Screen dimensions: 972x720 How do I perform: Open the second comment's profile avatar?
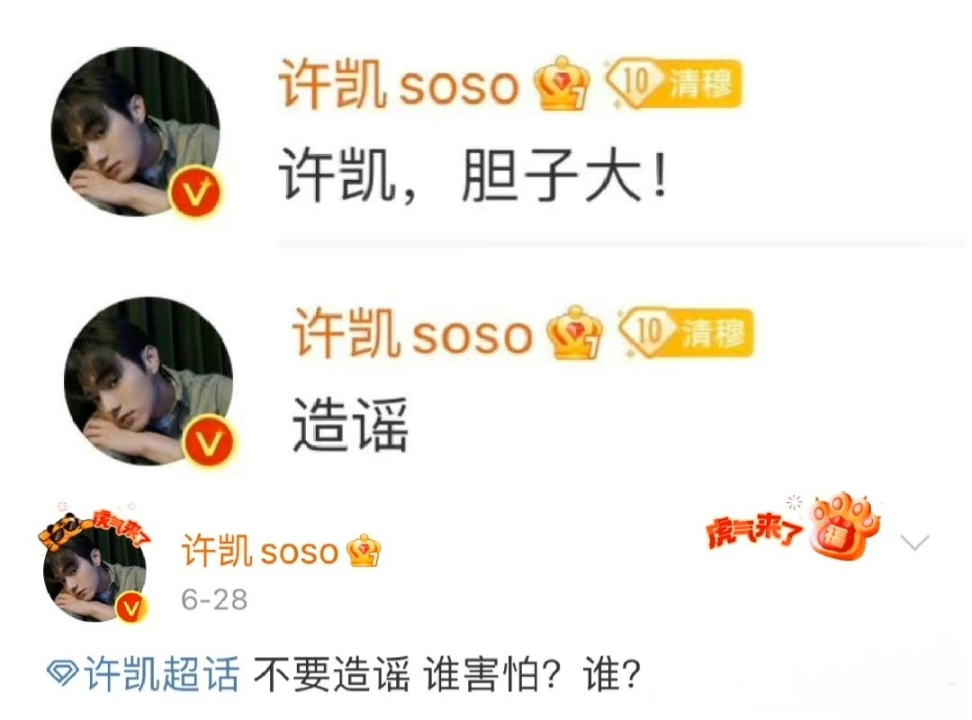coord(149,381)
